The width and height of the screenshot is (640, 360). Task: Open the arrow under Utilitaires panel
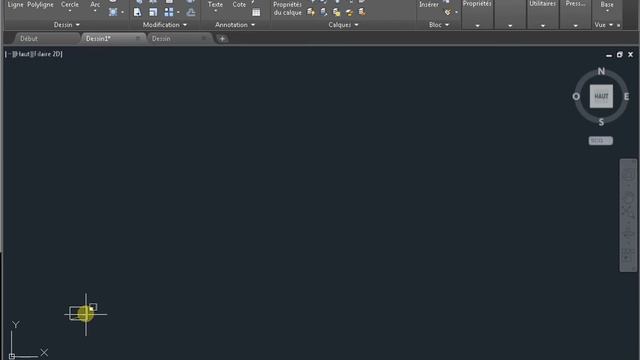pyautogui.click(x=542, y=26)
